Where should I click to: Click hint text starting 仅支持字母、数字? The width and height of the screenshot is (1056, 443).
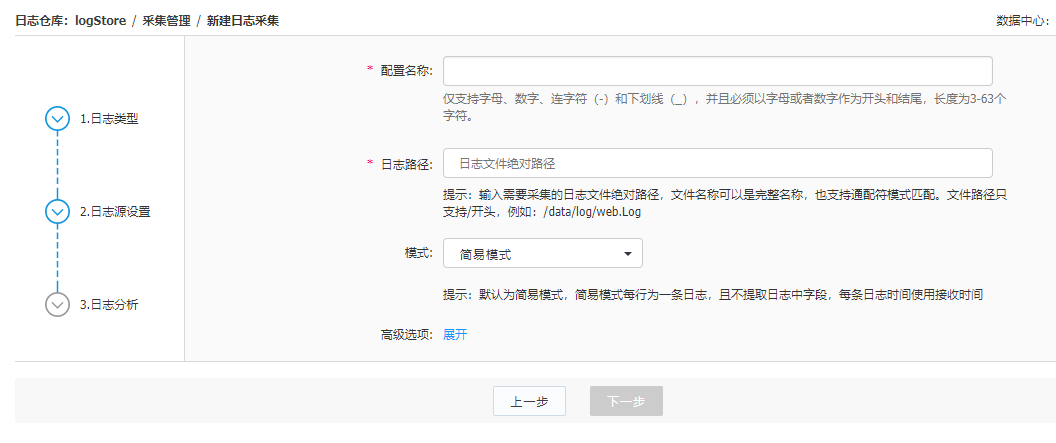click(725, 106)
